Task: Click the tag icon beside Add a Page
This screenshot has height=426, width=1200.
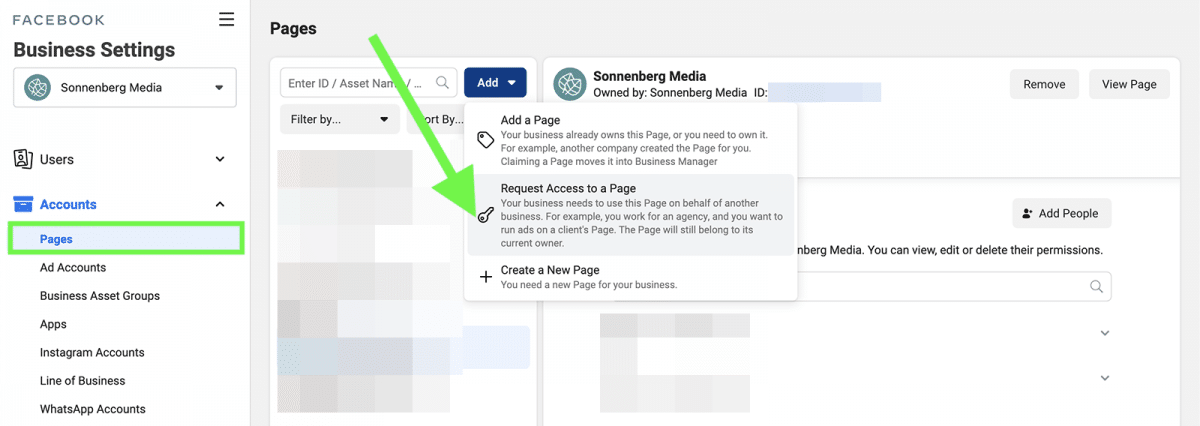Action: click(x=485, y=140)
